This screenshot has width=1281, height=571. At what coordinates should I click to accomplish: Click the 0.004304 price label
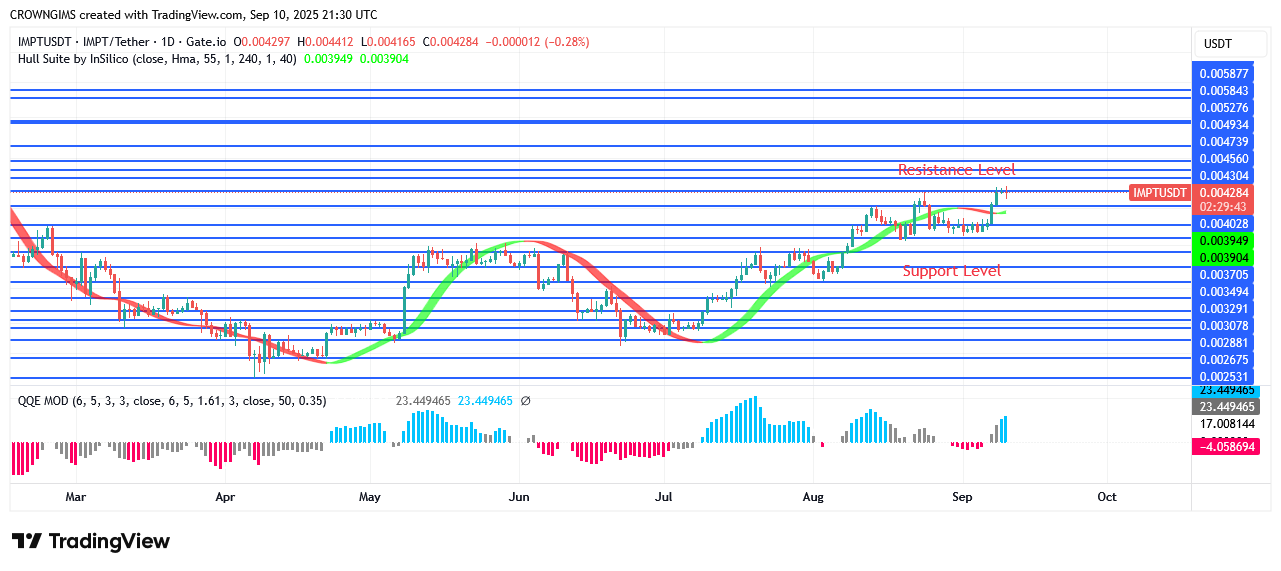tap(1224, 175)
